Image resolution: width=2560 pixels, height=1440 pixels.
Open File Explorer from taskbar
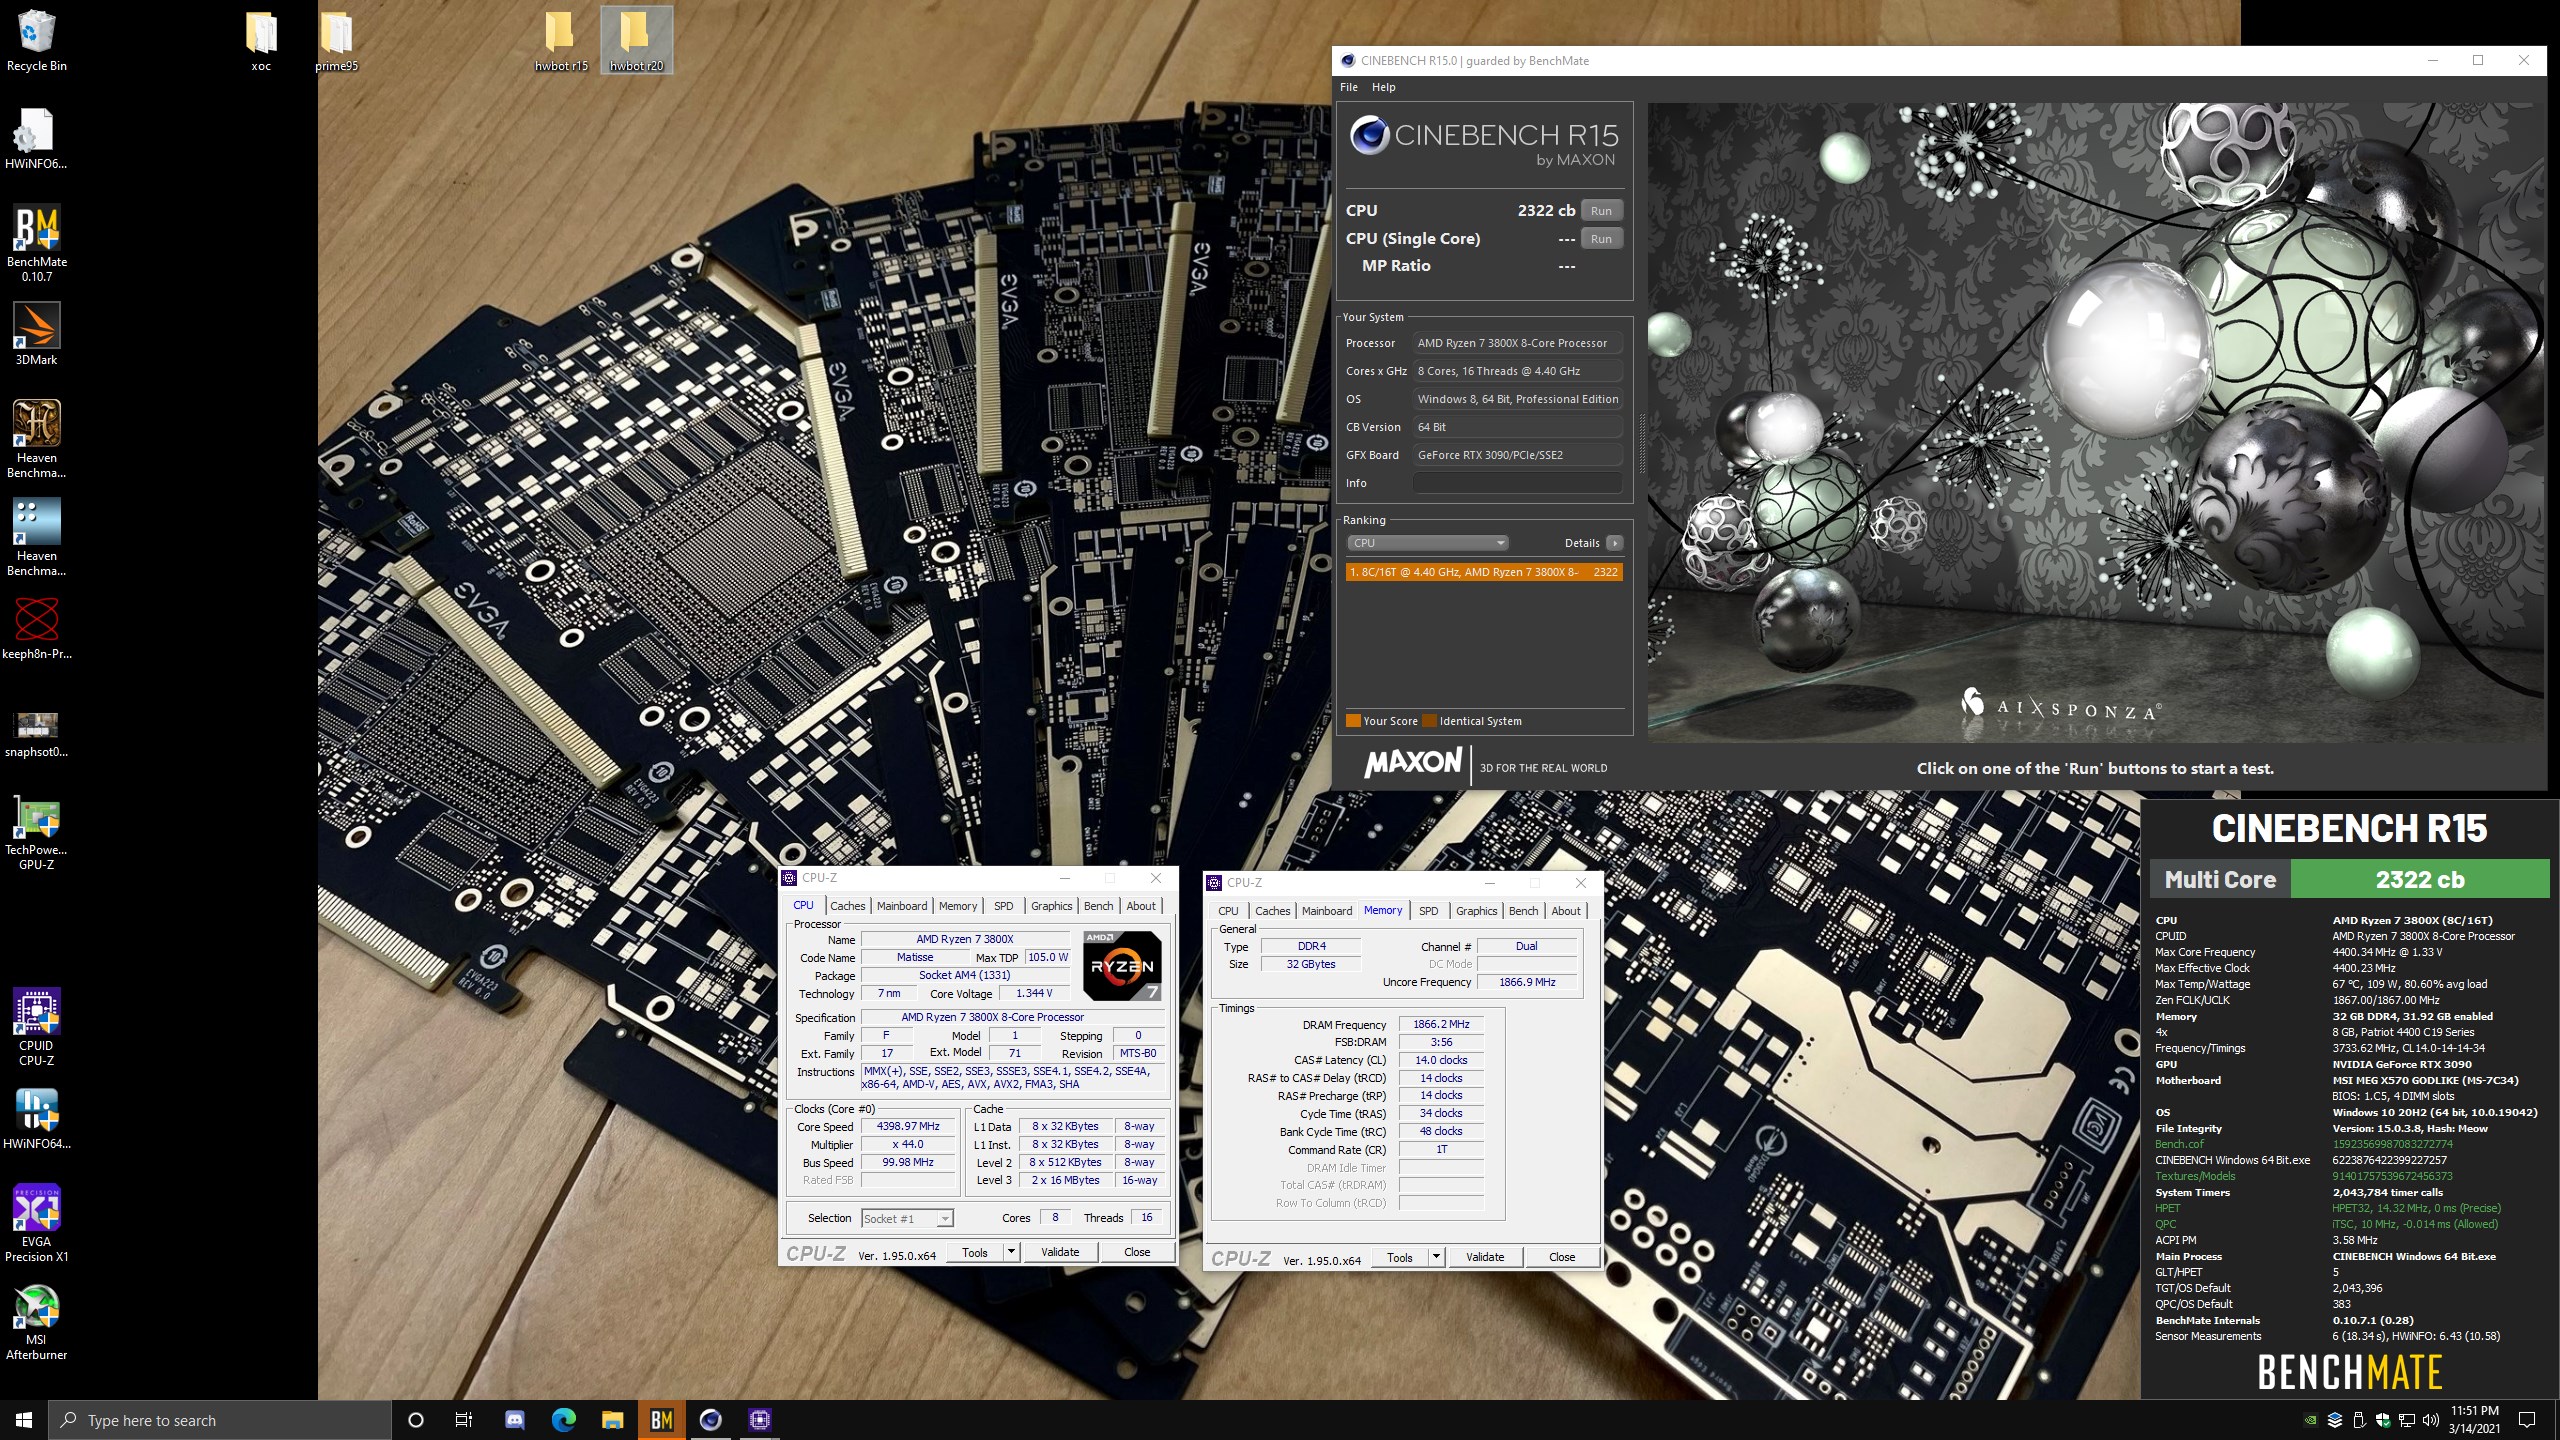click(x=612, y=1420)
